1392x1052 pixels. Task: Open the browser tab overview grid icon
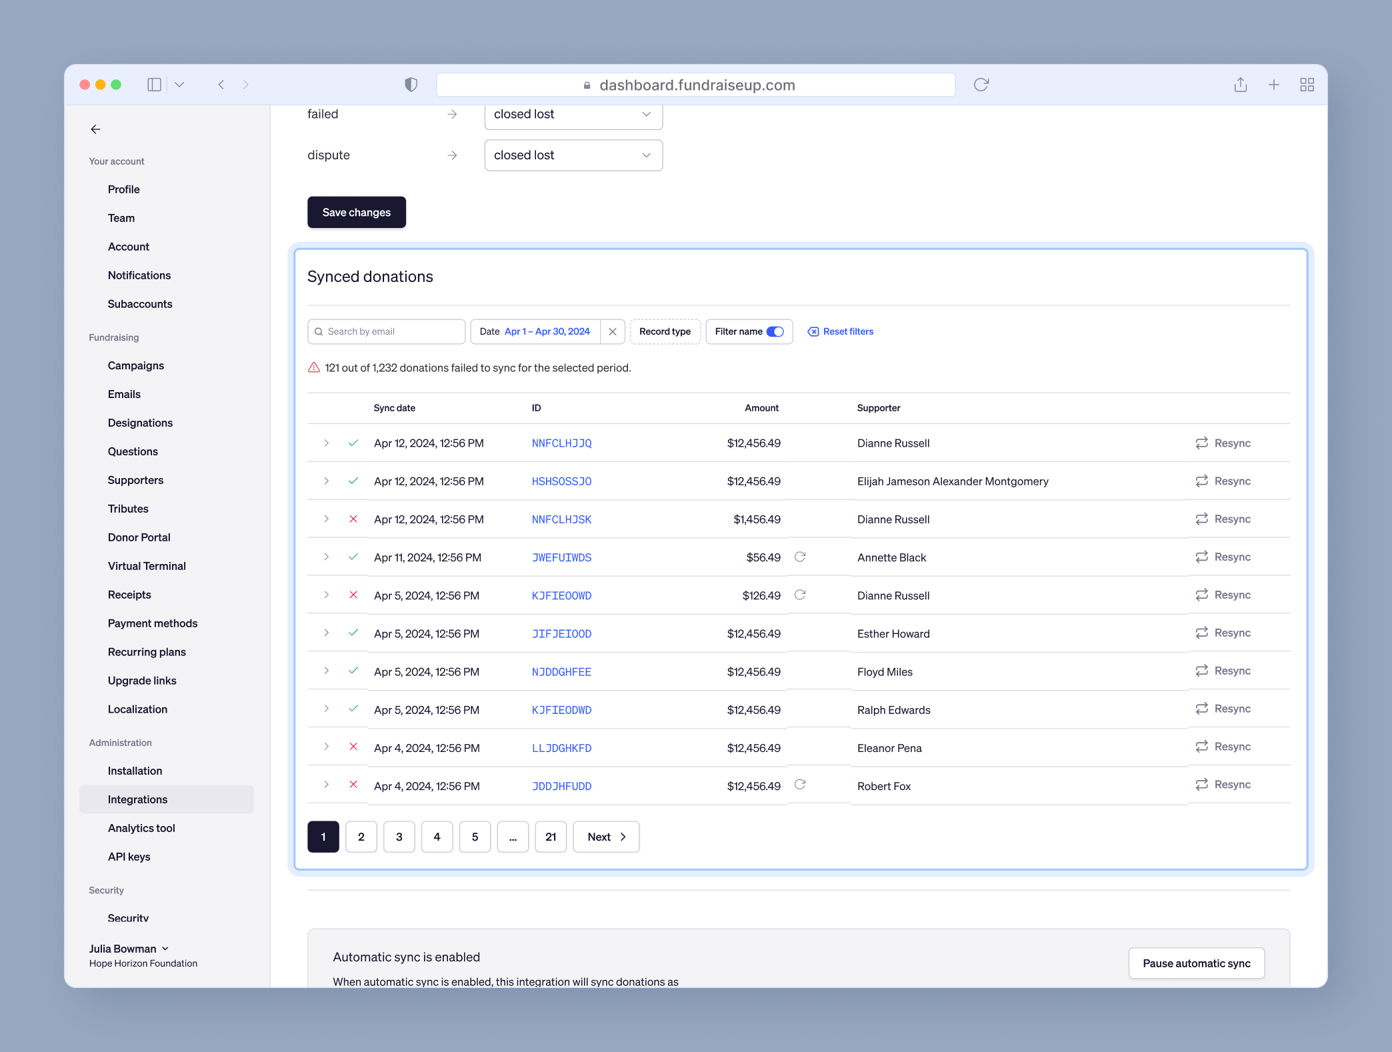tap(1306, 85)
